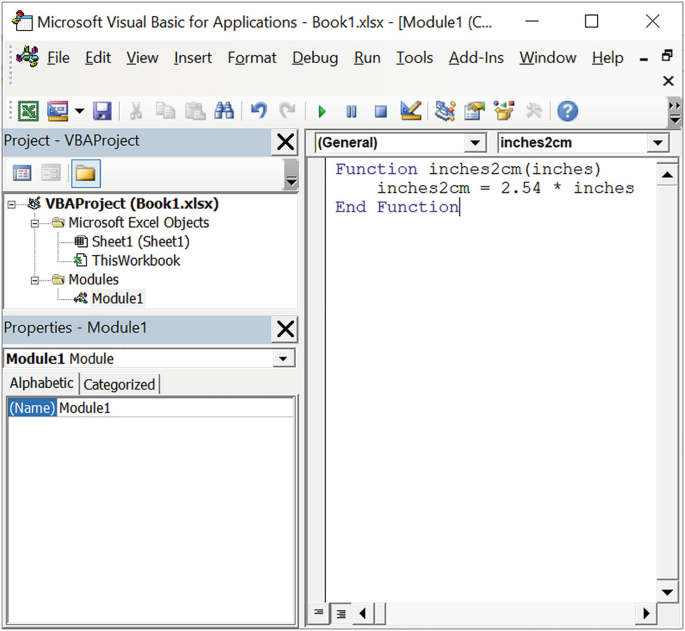Click the View Microsoft Excel icon

[x=29, y=112]
